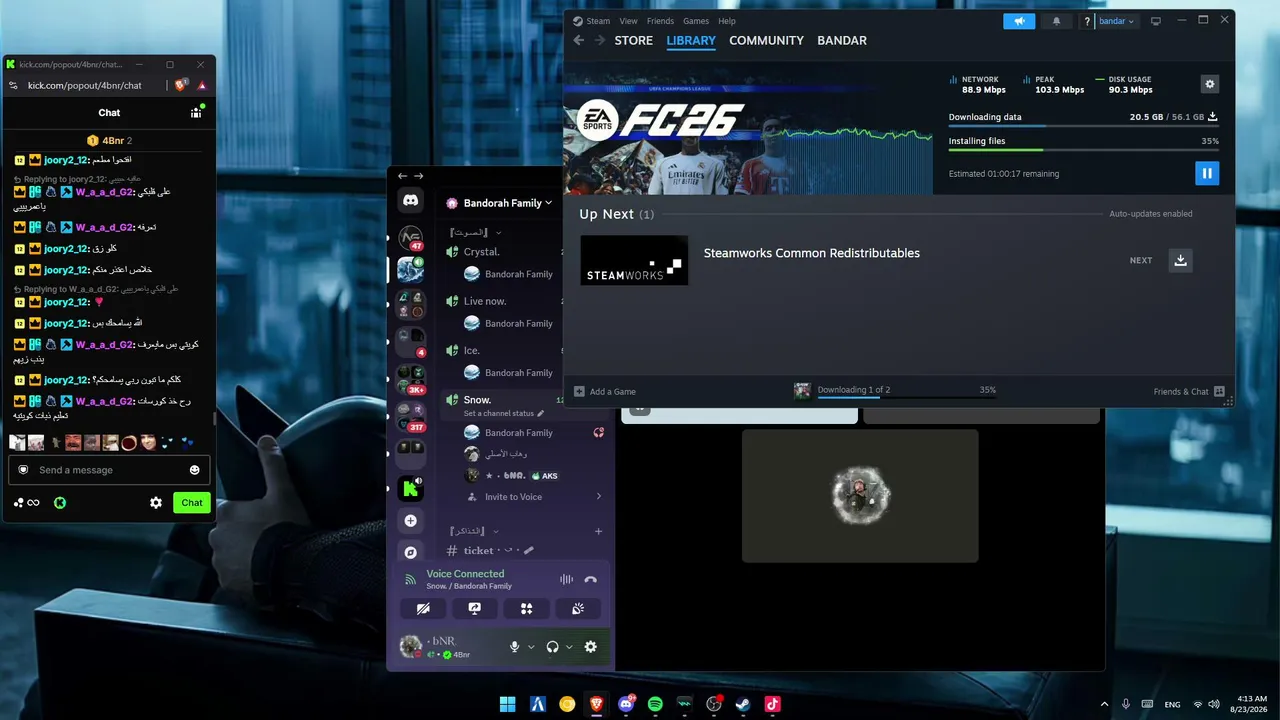
Task: Switch to the LIBRARY tab in Steam
Action: 691,41
